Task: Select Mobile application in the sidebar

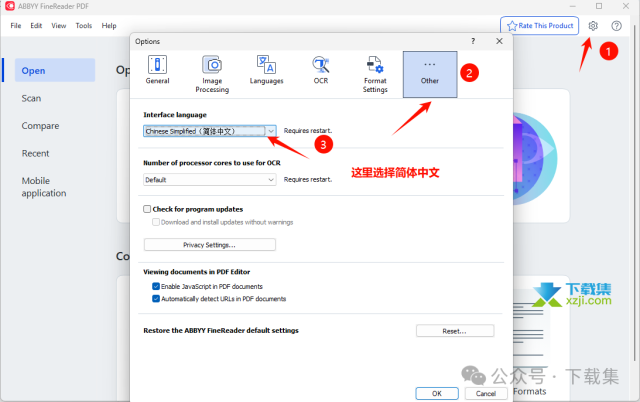Action: coord(44,187)
